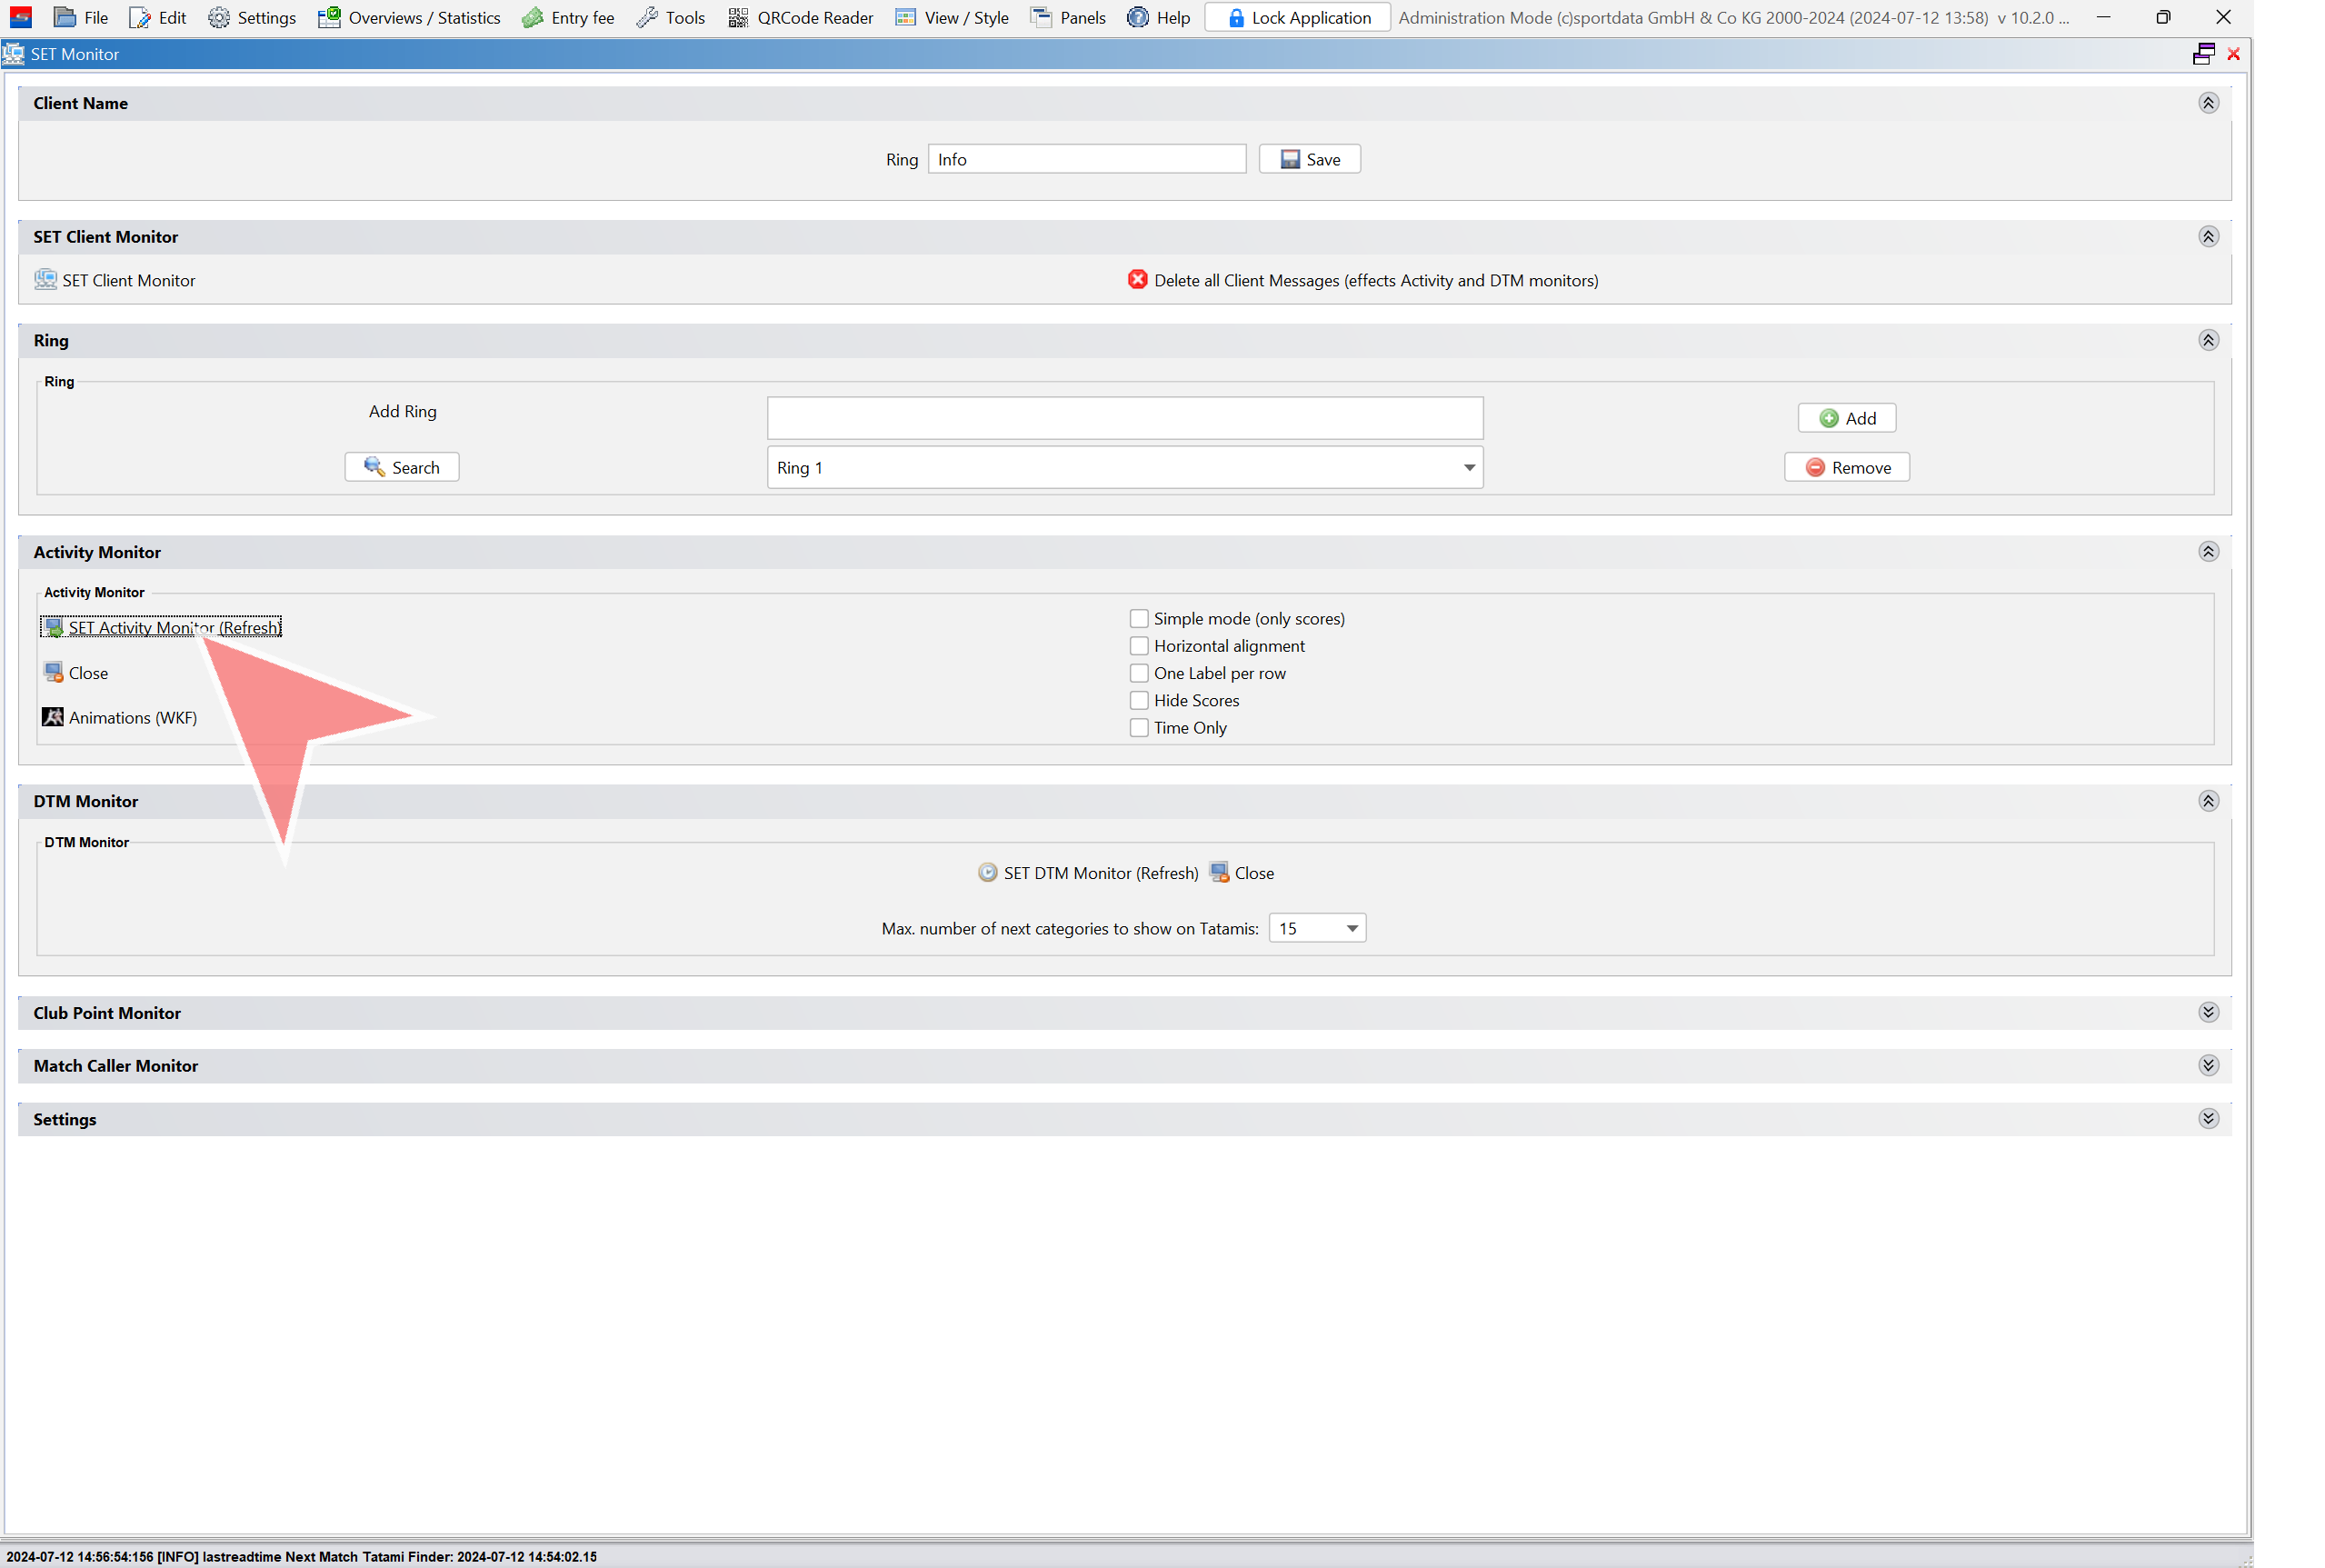Open the Help menu
Image resolution: width=2325 pixels, height=1568 pixels.
tap(1159, 17)
